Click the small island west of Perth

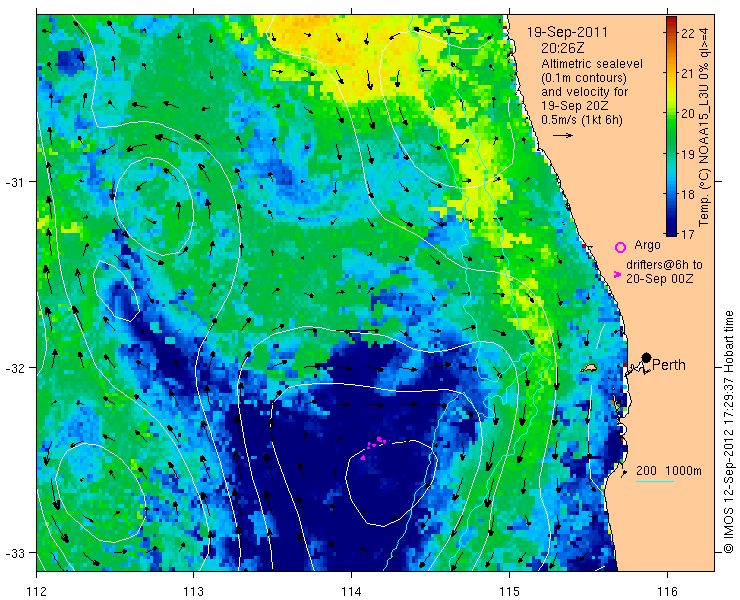589,368
